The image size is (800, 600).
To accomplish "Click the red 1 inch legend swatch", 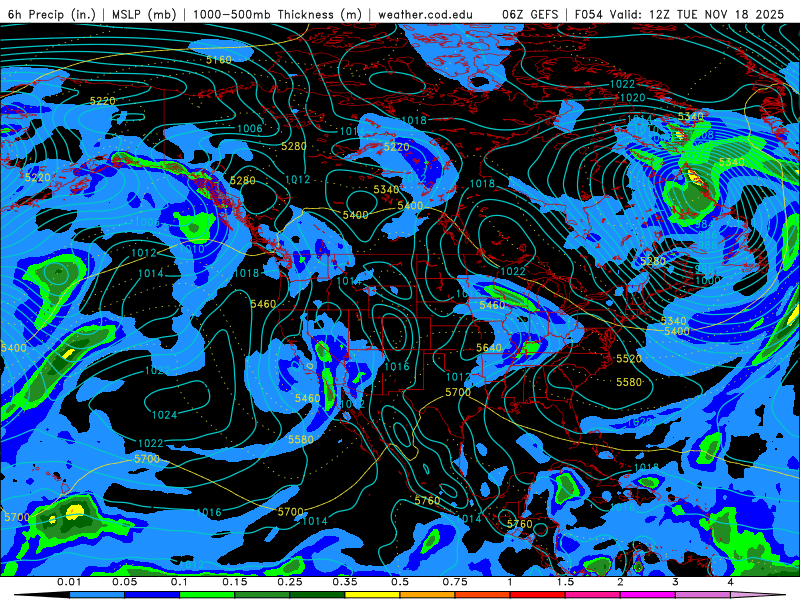I will [x=538, y=595].
